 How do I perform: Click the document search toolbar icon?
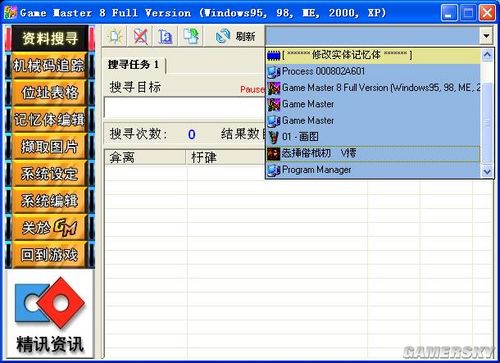click(x=165, y=36)
